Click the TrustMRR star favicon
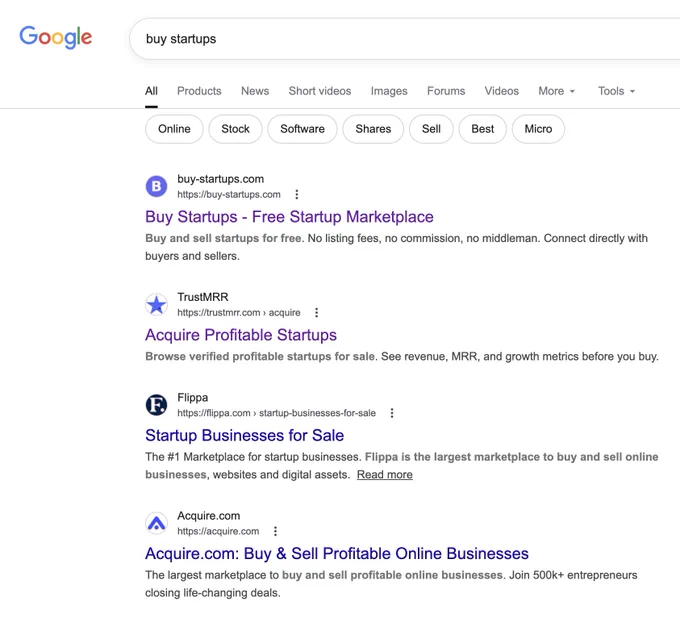 [x=156, y=304]
